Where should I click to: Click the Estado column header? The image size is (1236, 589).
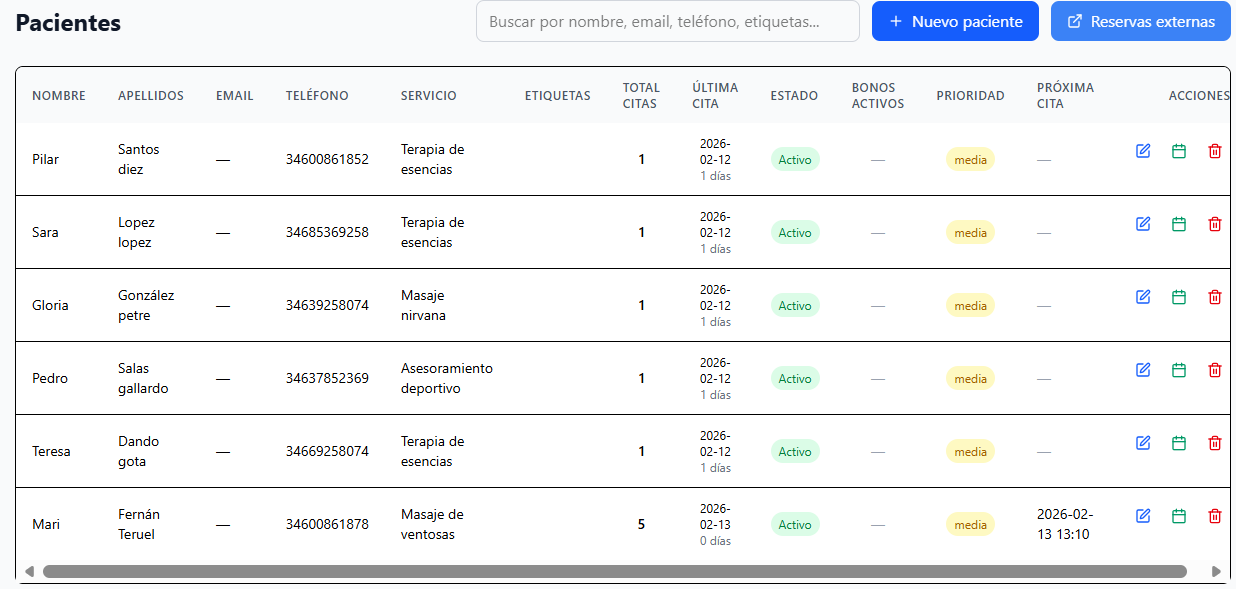pyautogui.click(x=794, y=96)
